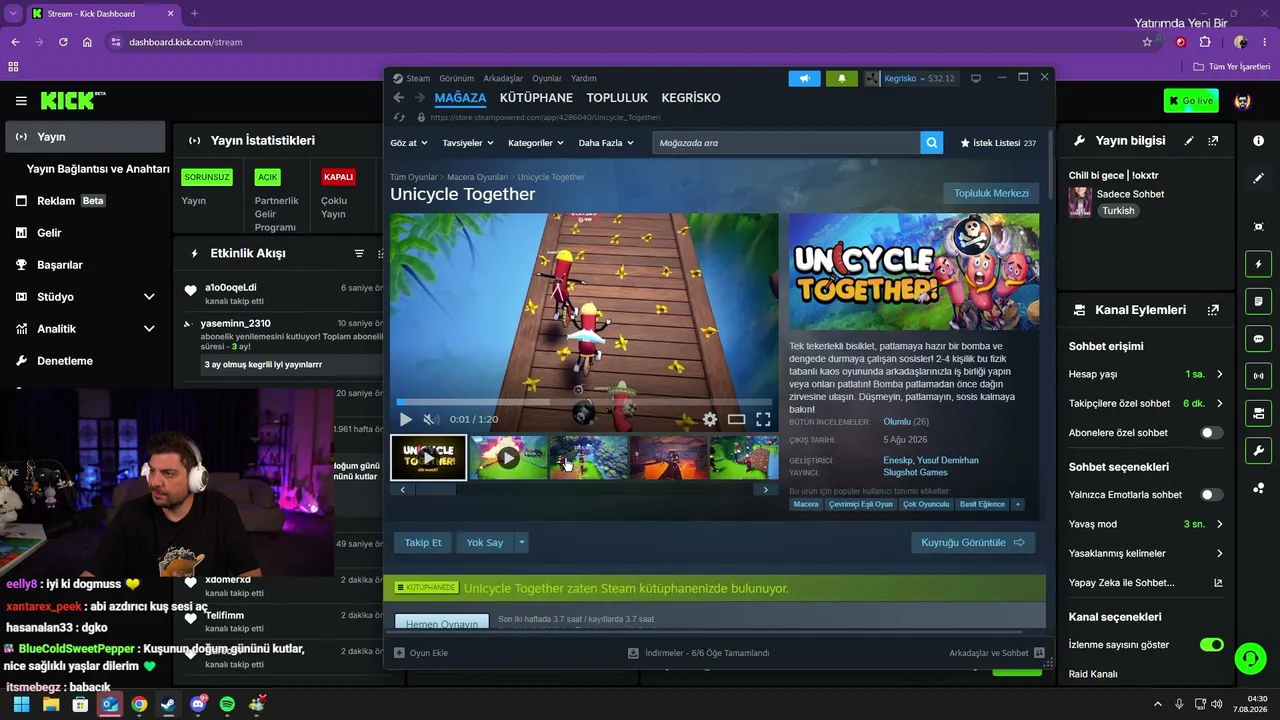
Task: Open the Yok Say dropdown arrow
Action: pos(521,543)
